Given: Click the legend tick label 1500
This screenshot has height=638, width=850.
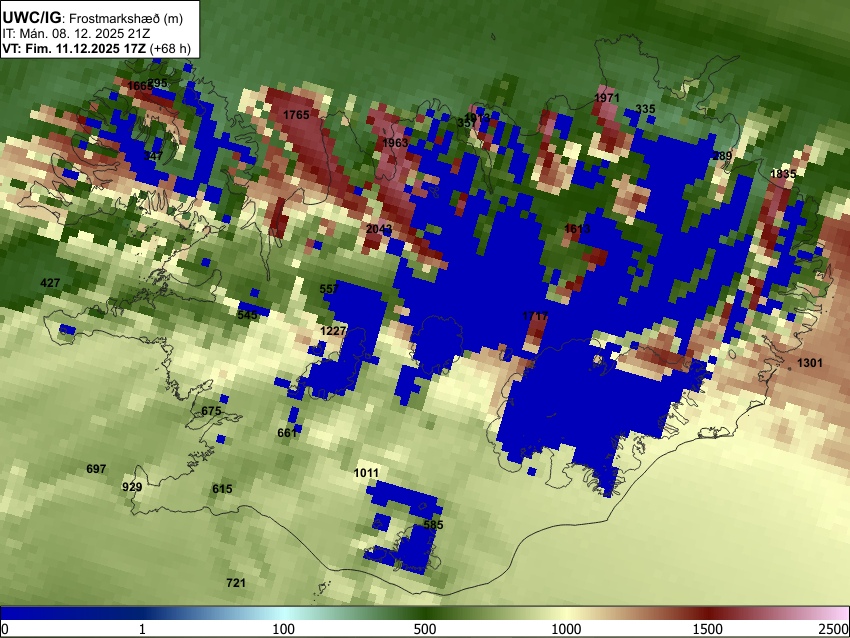Looking at the screenshot, I should coord(708,629).
